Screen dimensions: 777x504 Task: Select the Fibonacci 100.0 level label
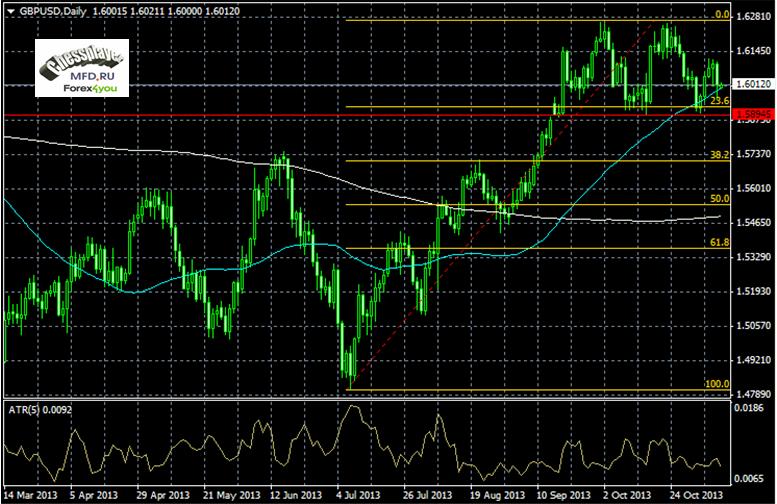click(x=716, y=384)
